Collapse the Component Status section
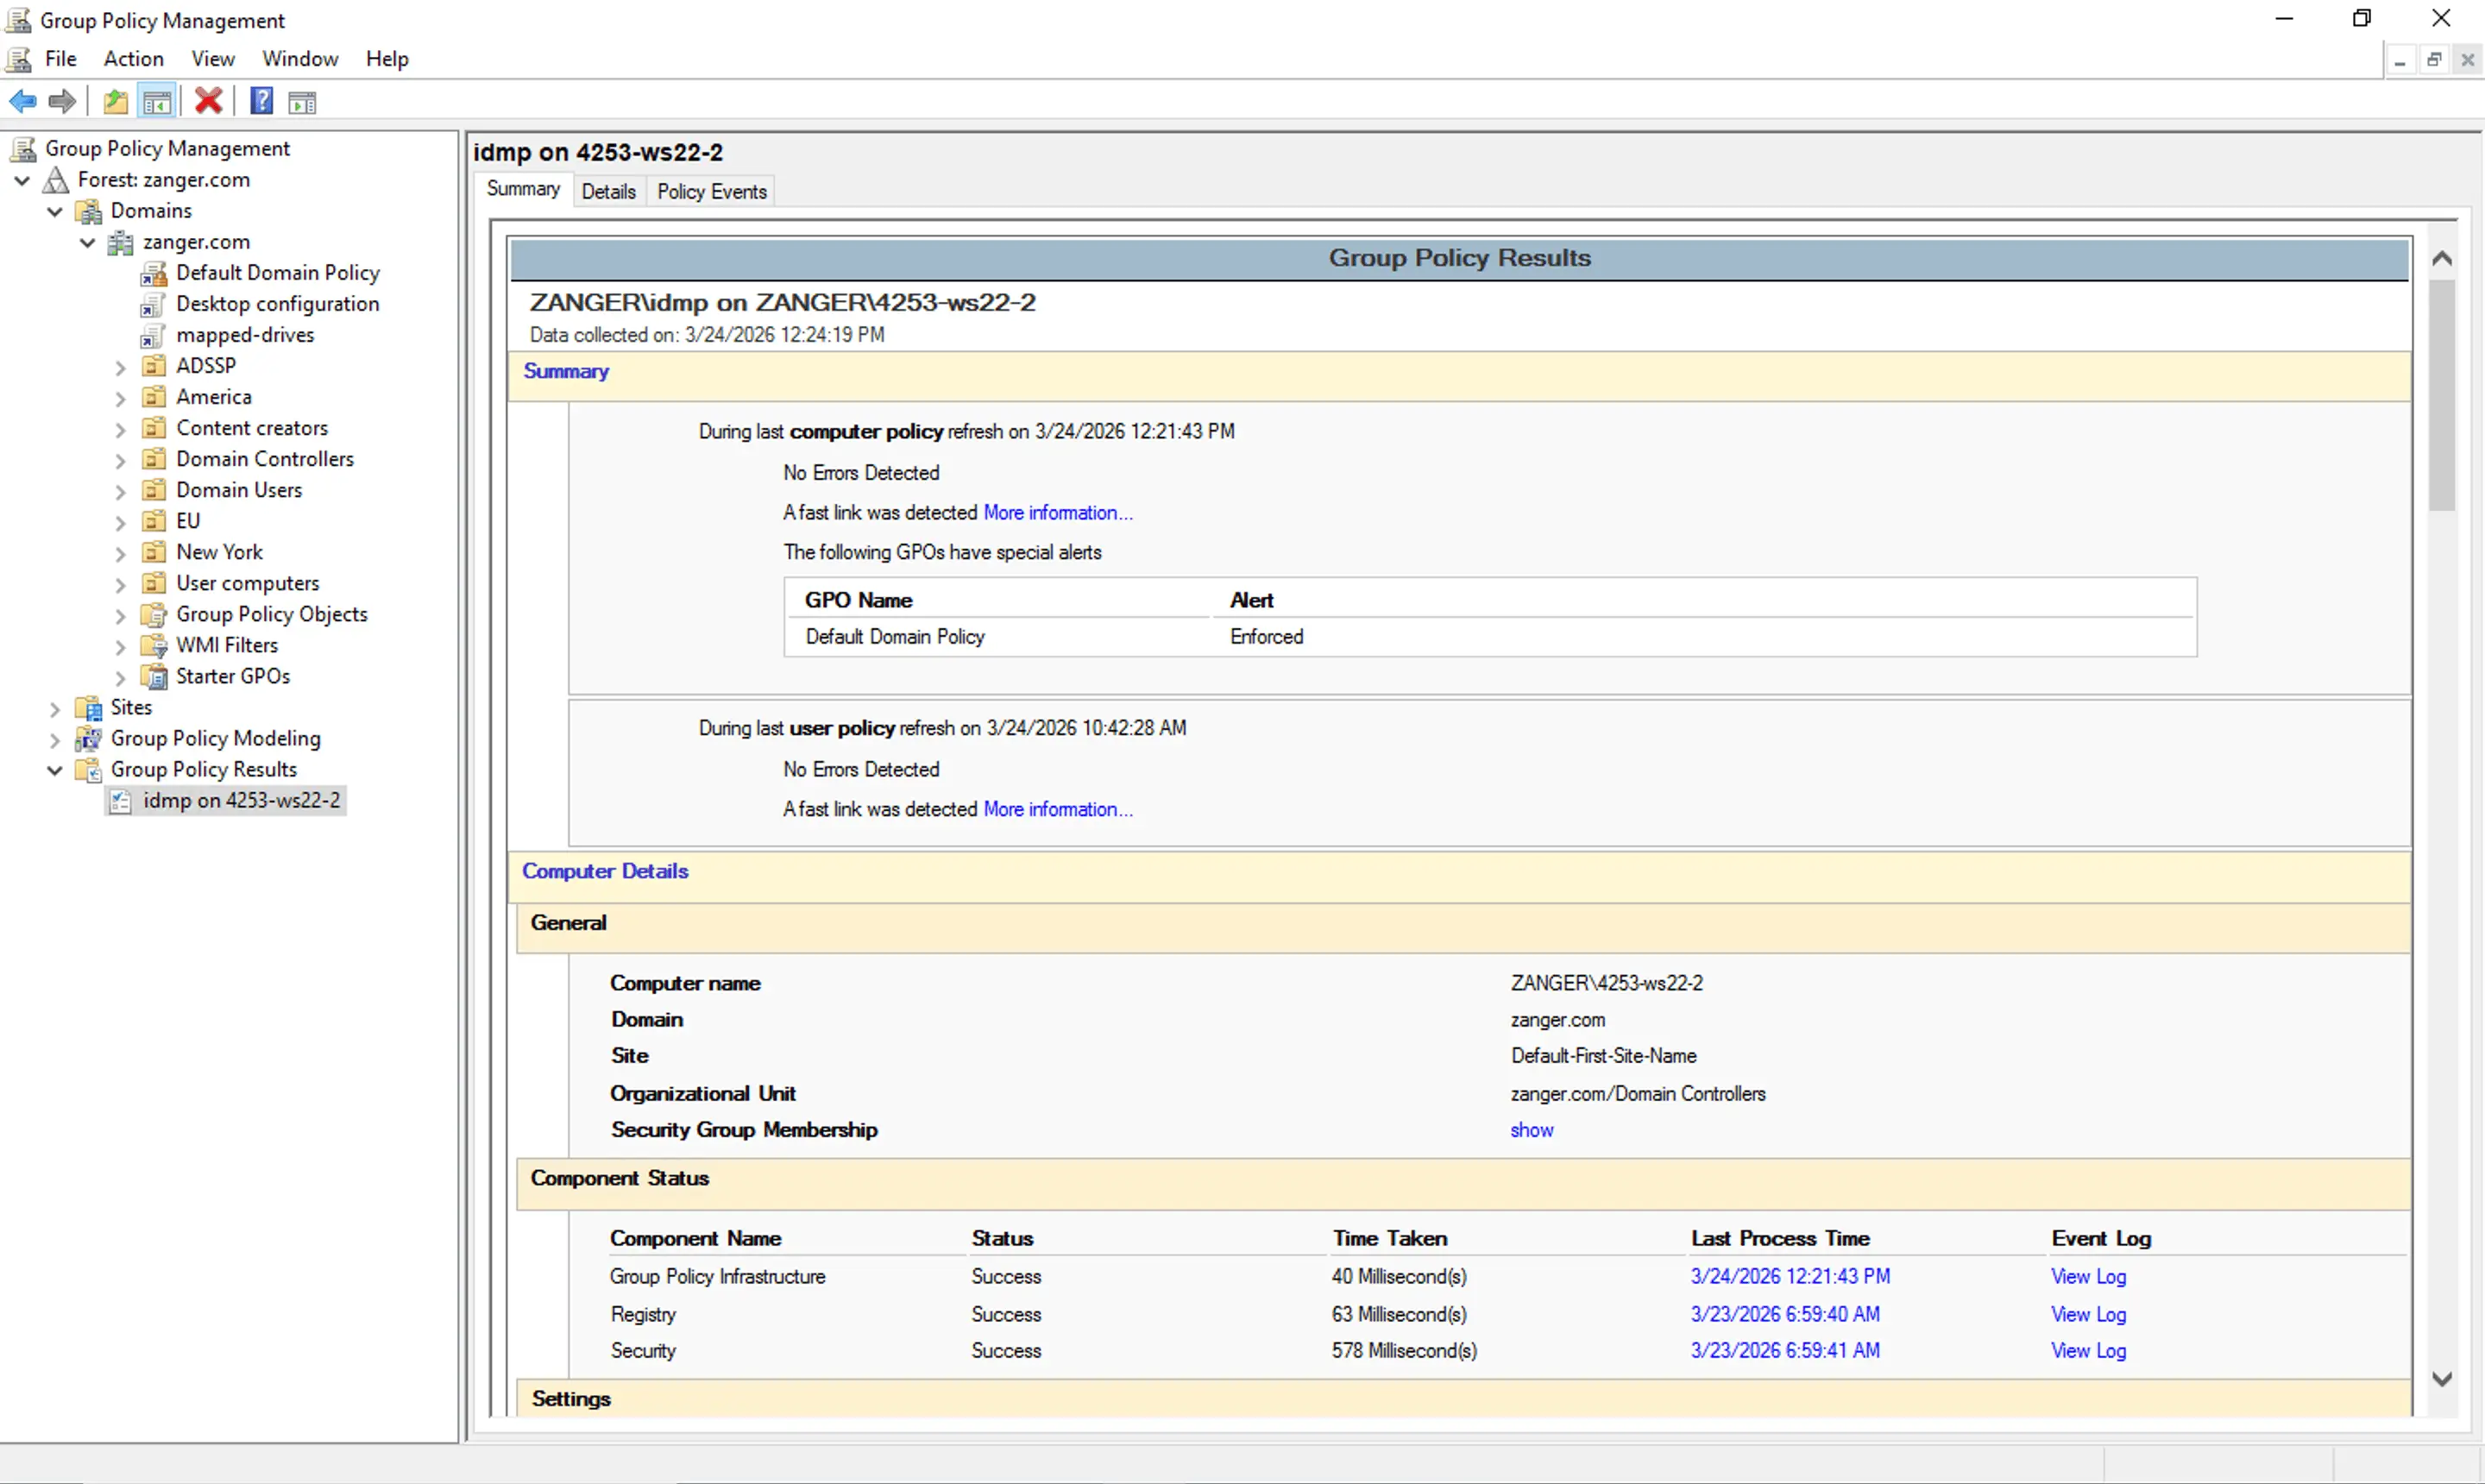 619,1178
